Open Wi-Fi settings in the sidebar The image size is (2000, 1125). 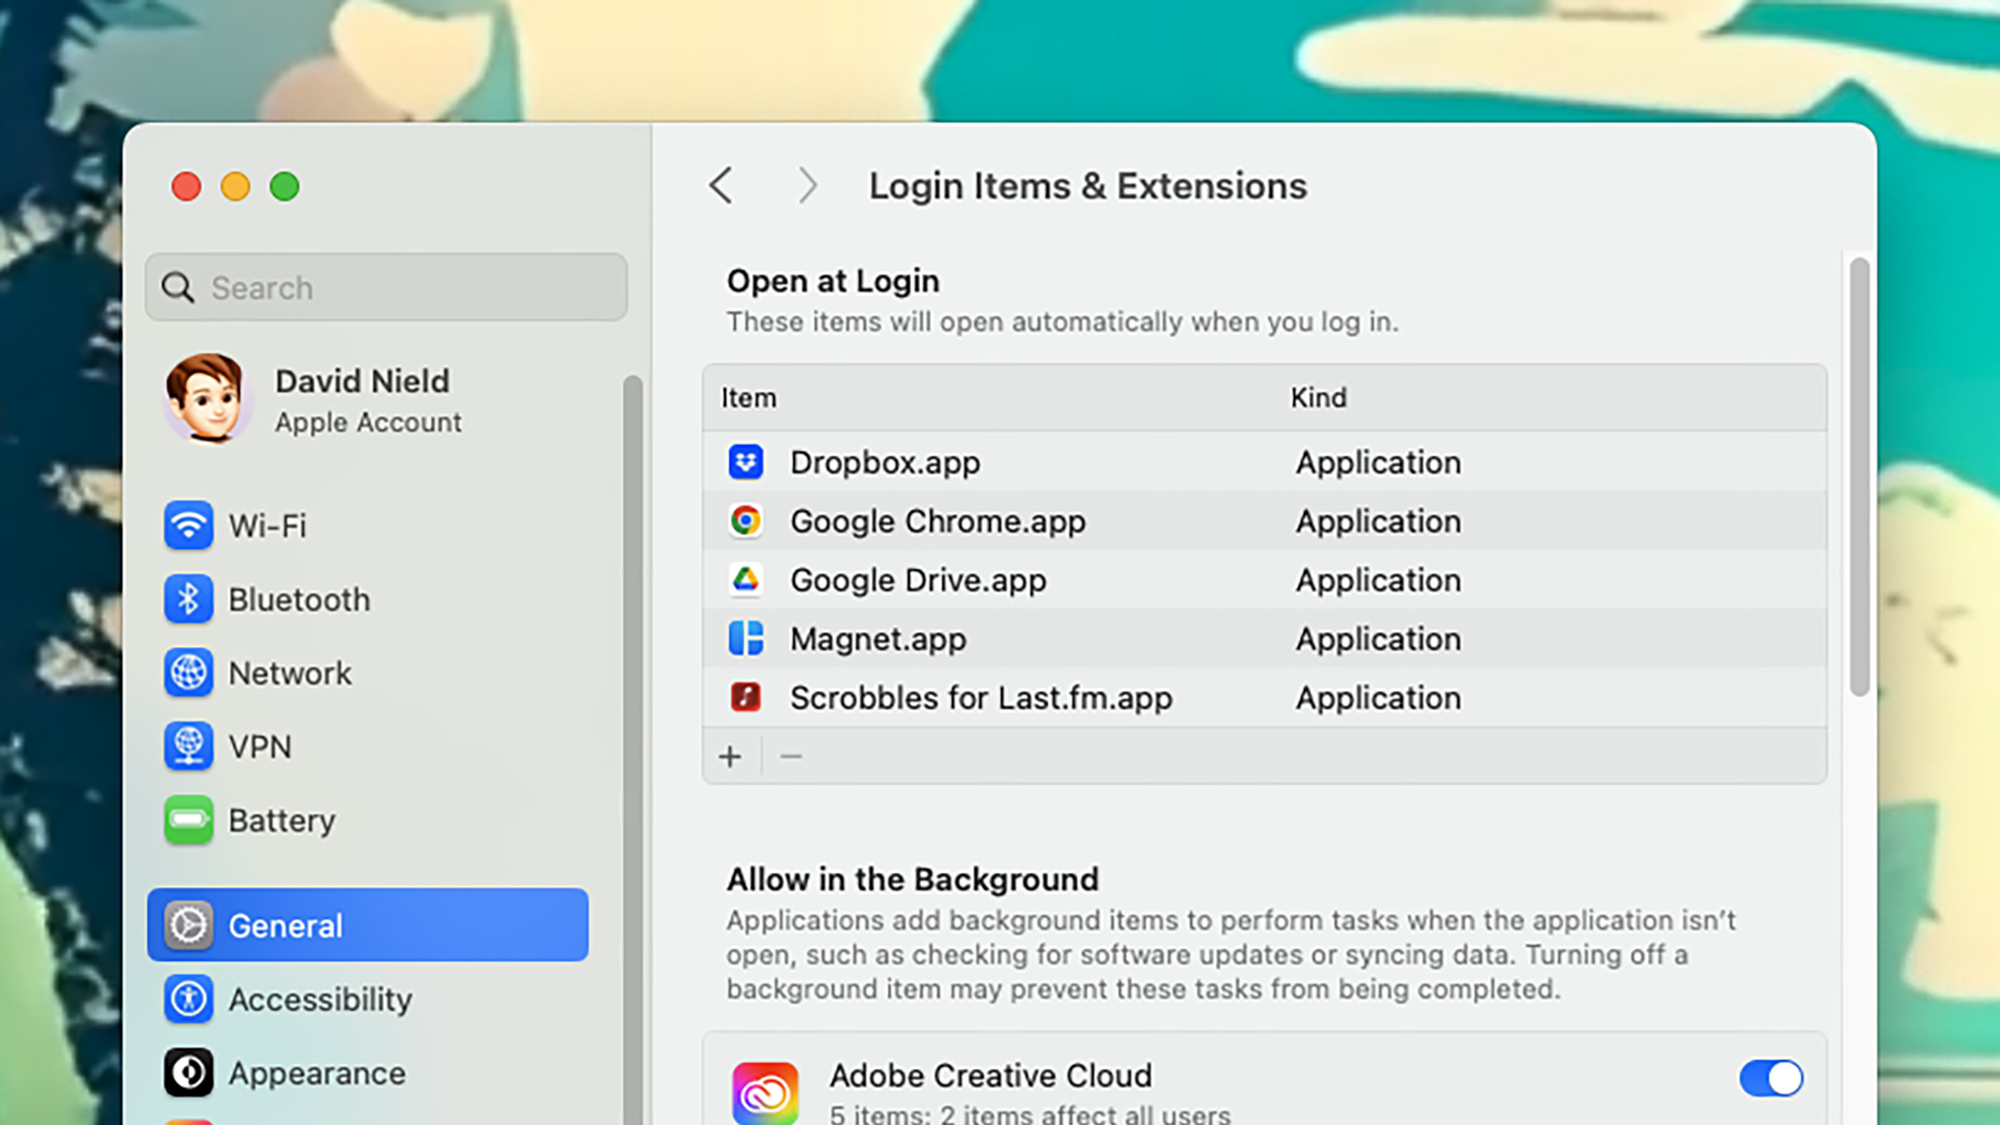(267, 526)
